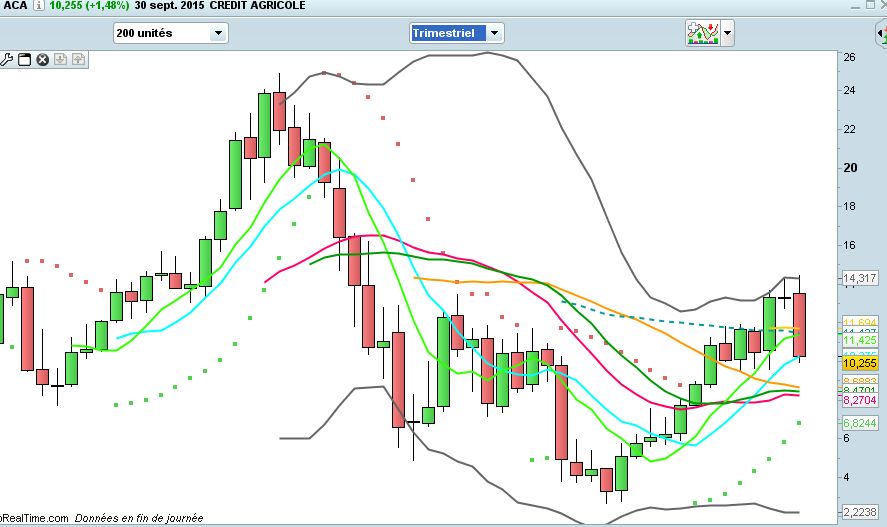887x527 pixels.
Task: Click the move panel down arrow icon
Action: pyautogui.click(x=61, y=59)
